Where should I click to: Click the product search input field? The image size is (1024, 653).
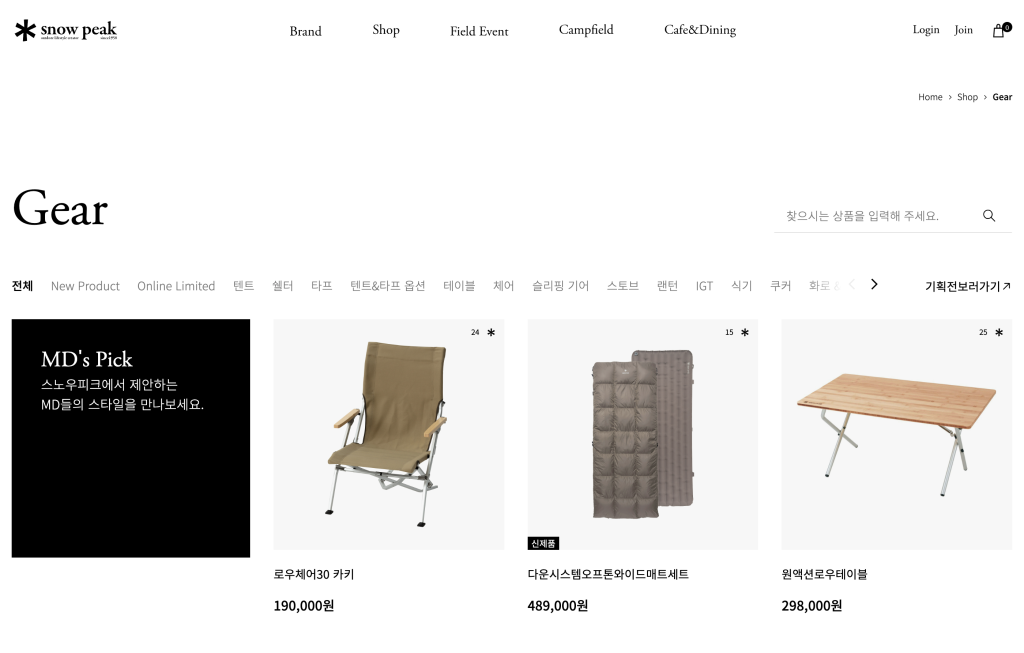pyautogui.click(x=875, y=216)
